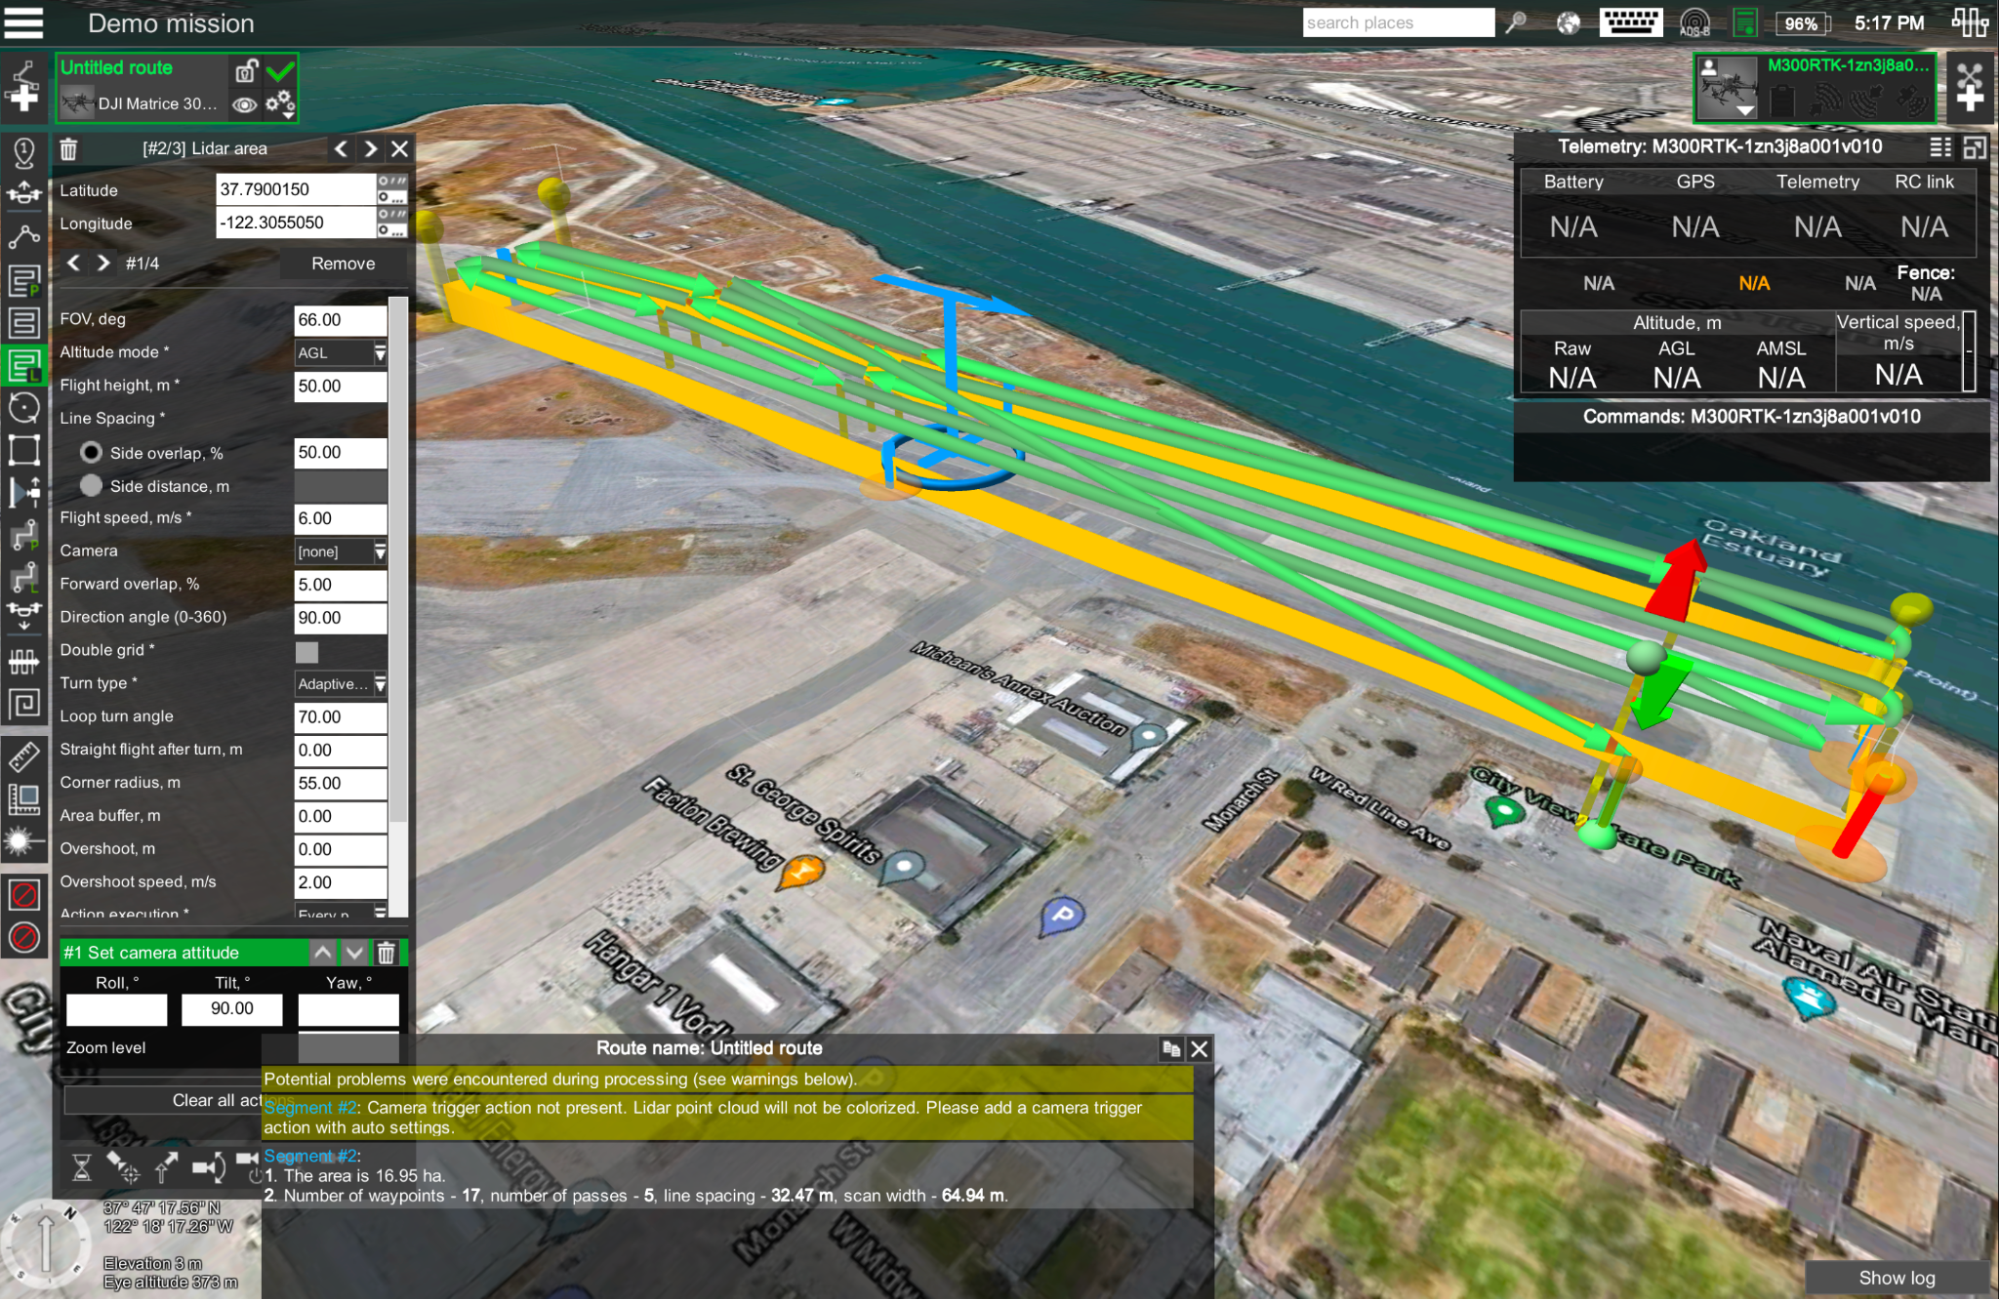The width and height of the screenshot is (1999, 1300).
Task: Click the magnifier search places icon
Action: click(1517, 22)
